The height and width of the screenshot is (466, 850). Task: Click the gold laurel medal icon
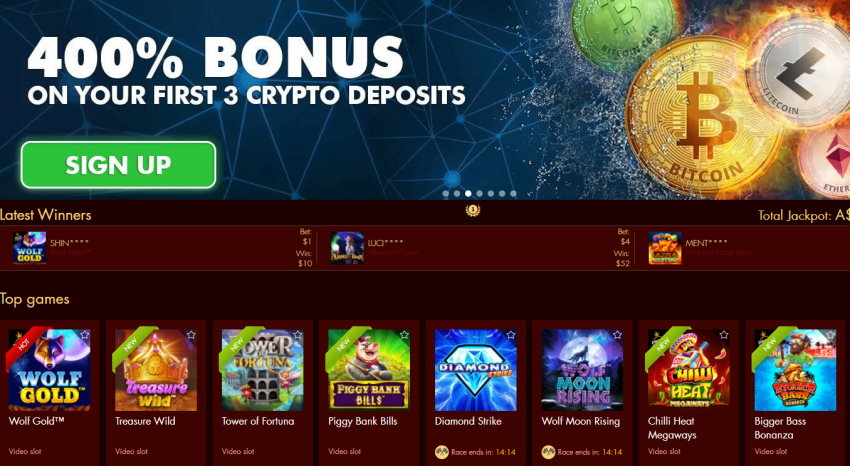pyautogui.click(x=473, y=210)
